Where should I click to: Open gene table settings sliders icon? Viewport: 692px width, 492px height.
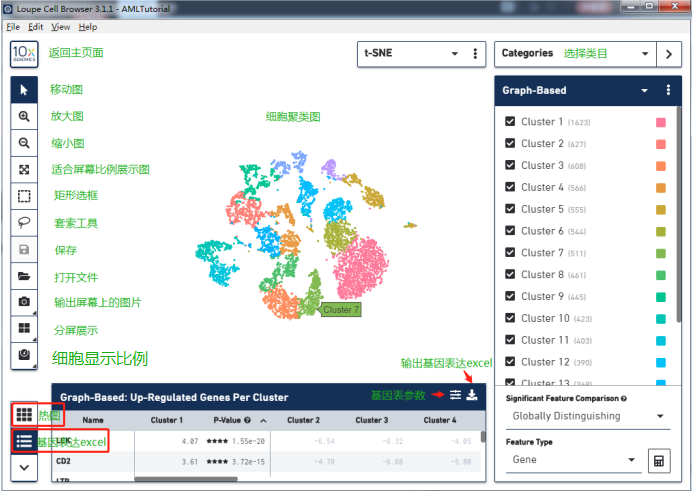(455, 395)
